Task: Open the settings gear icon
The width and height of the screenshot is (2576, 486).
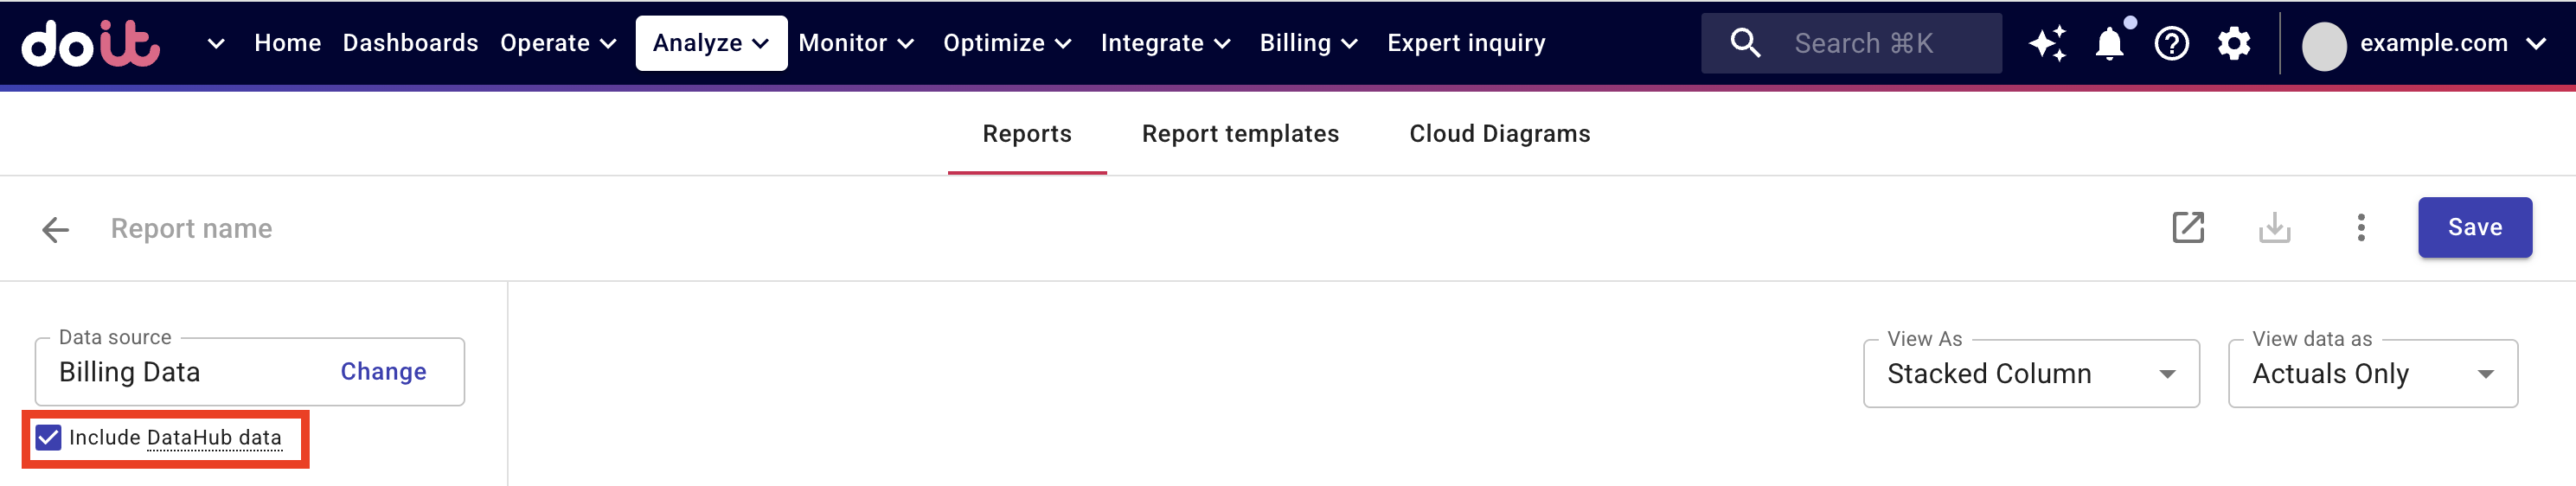Action: (2233, 43)
